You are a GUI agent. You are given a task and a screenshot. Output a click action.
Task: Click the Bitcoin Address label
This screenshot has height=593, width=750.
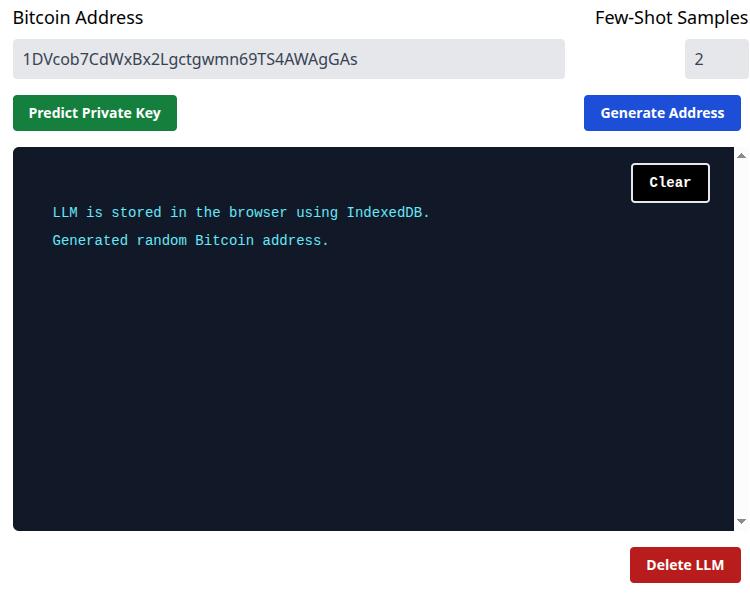pyautogui.click(x=78, y=18)
